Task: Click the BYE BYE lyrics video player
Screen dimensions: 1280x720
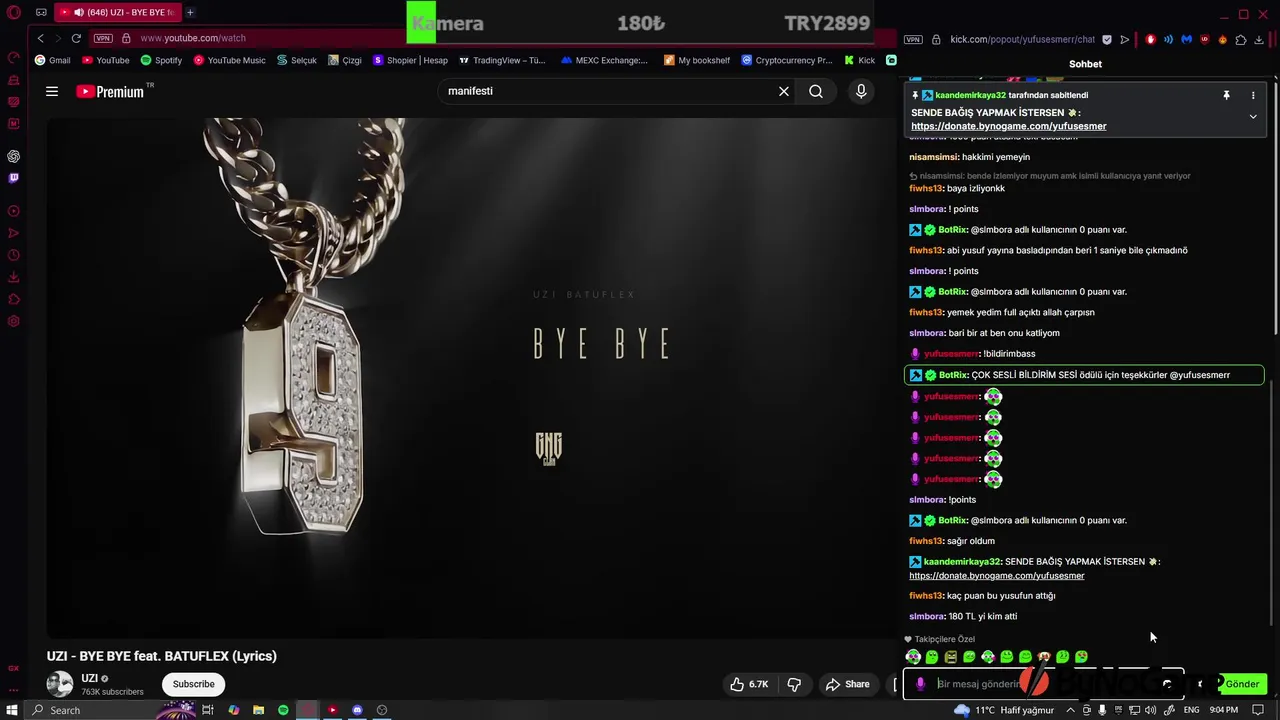Action: click(472, 377)
